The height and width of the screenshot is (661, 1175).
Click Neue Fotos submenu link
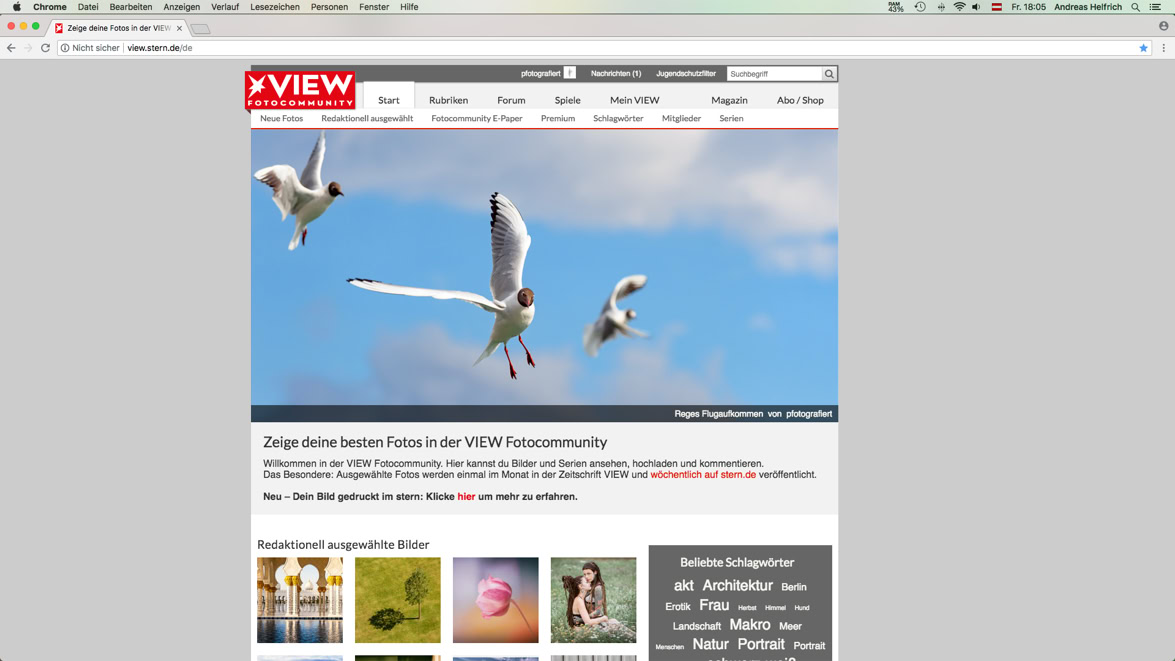[x=282, y=118]
